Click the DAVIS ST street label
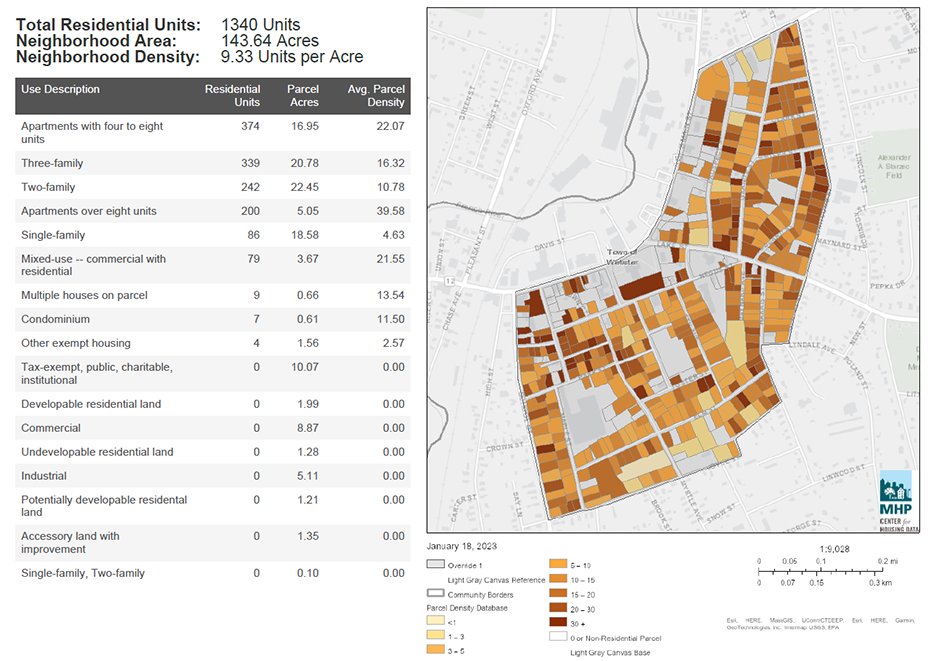 click(x=549, y=245)
